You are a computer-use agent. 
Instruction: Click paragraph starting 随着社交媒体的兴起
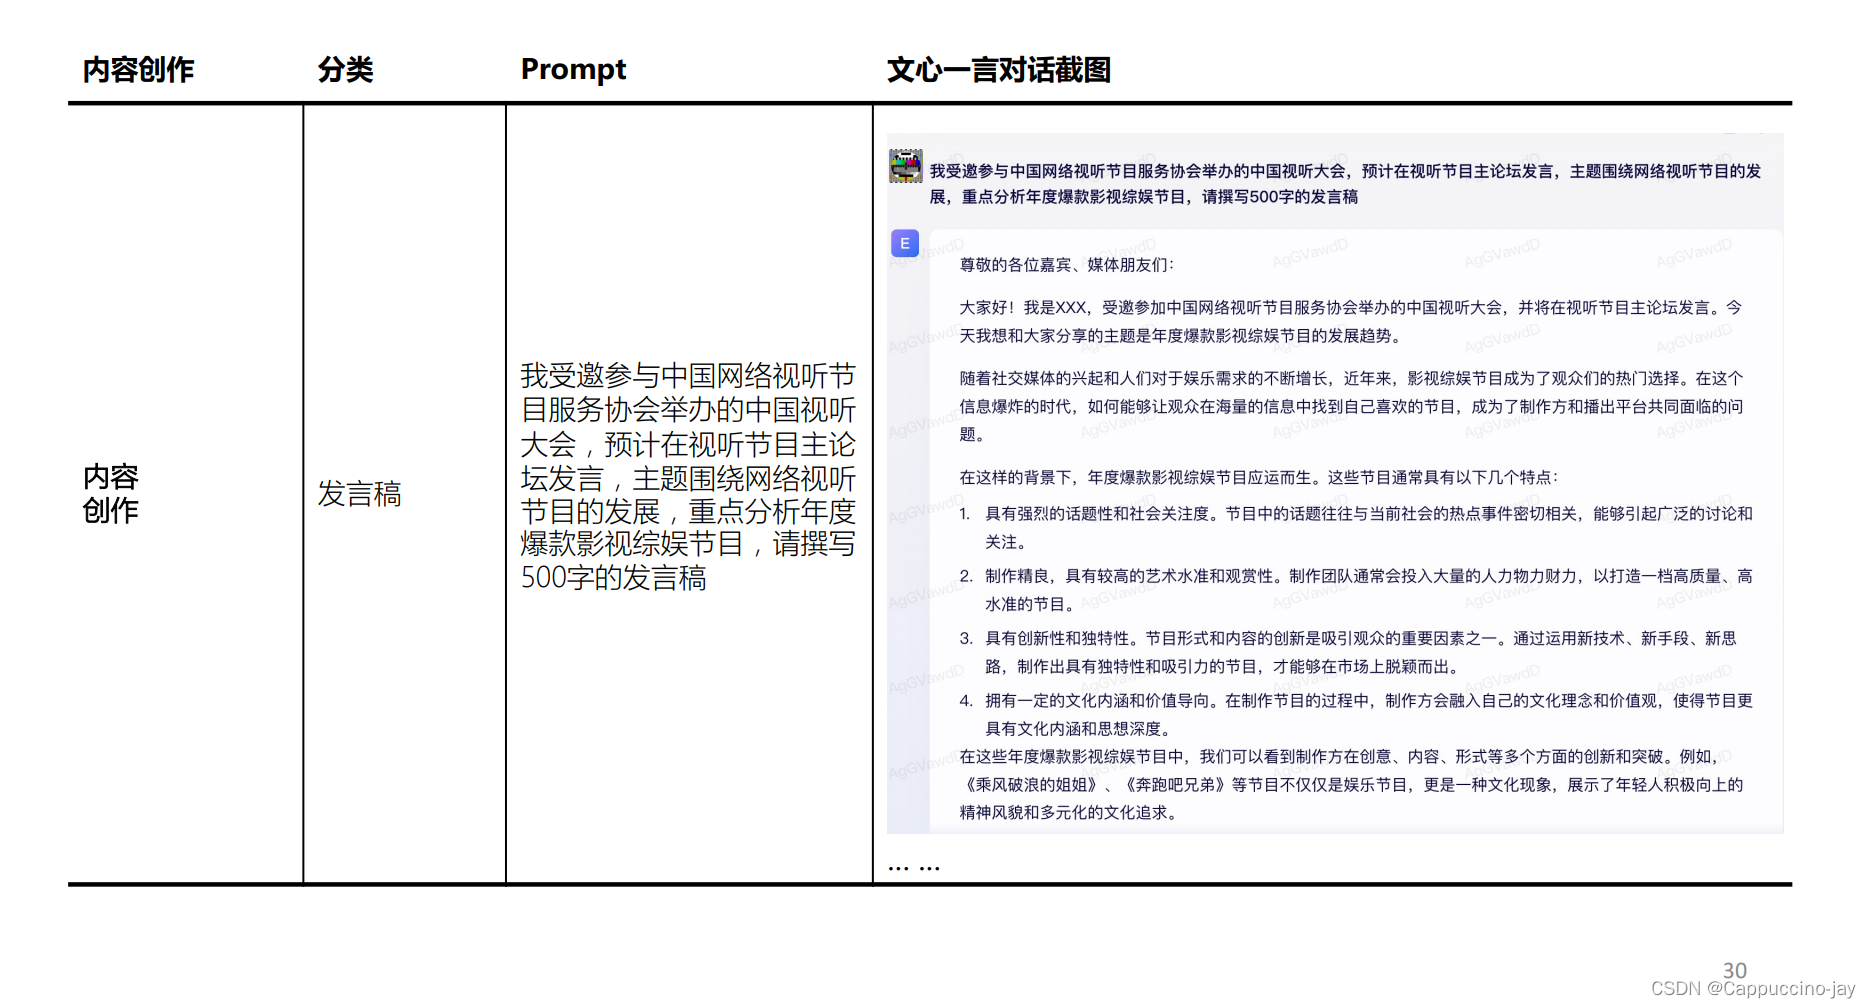pyautogui.click(x=1351, y=407)
